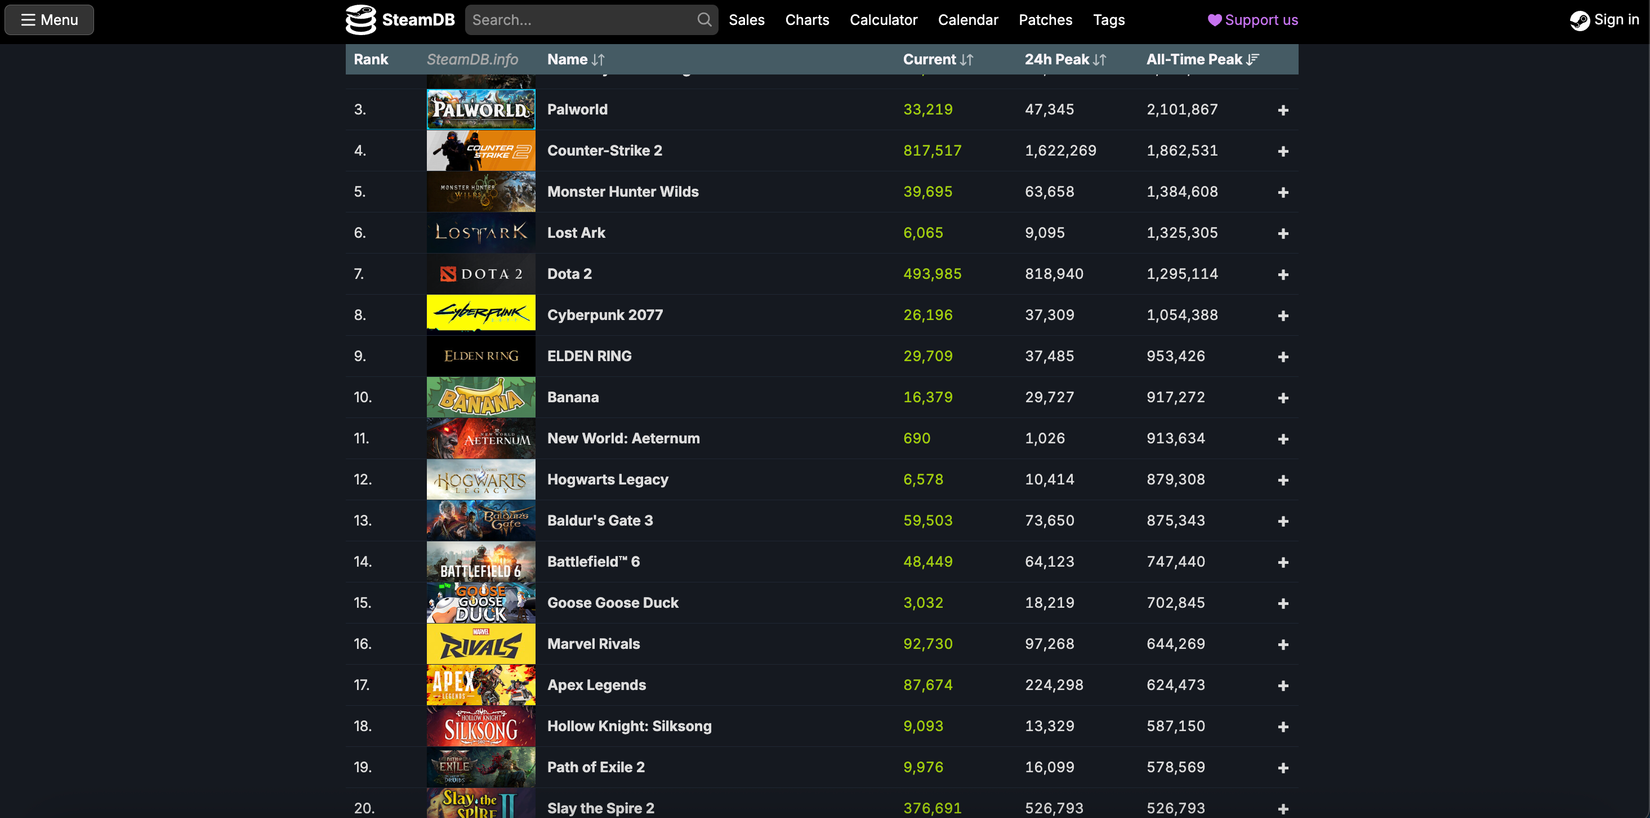This screenshot has height=818, width=1650.
Task: Open the Palworld game thumbnail
Action: 481,109
